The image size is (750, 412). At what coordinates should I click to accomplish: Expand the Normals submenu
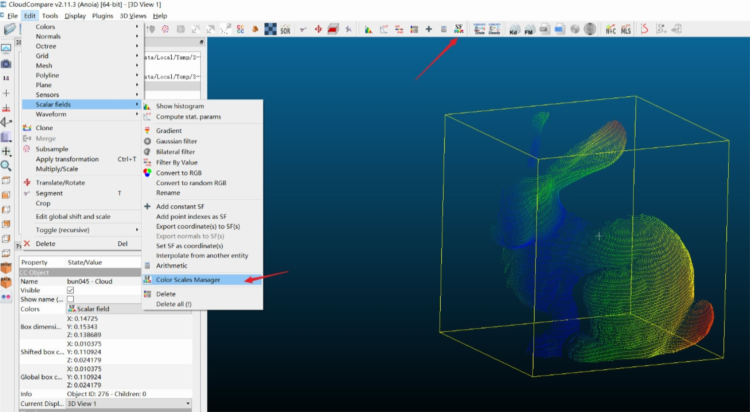81,36
